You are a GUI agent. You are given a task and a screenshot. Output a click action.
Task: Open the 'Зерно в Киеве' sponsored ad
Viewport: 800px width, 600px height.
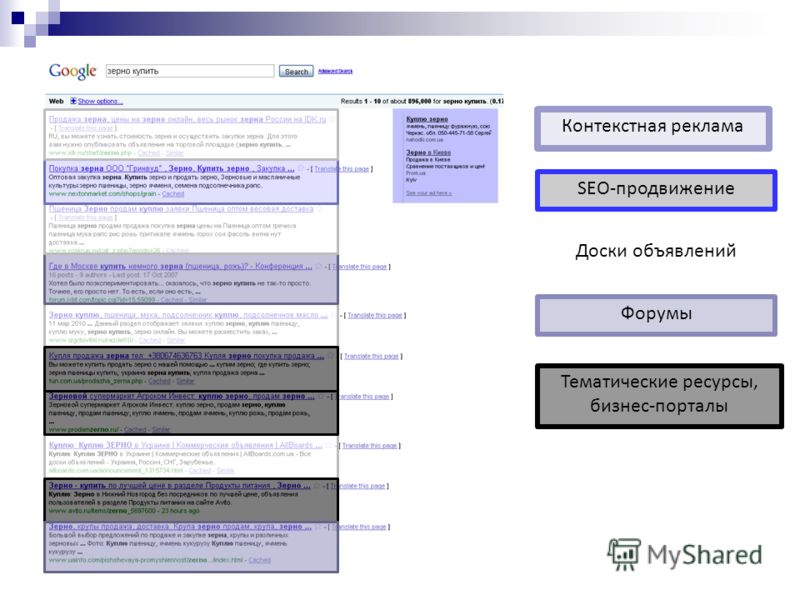click(429, 153)
